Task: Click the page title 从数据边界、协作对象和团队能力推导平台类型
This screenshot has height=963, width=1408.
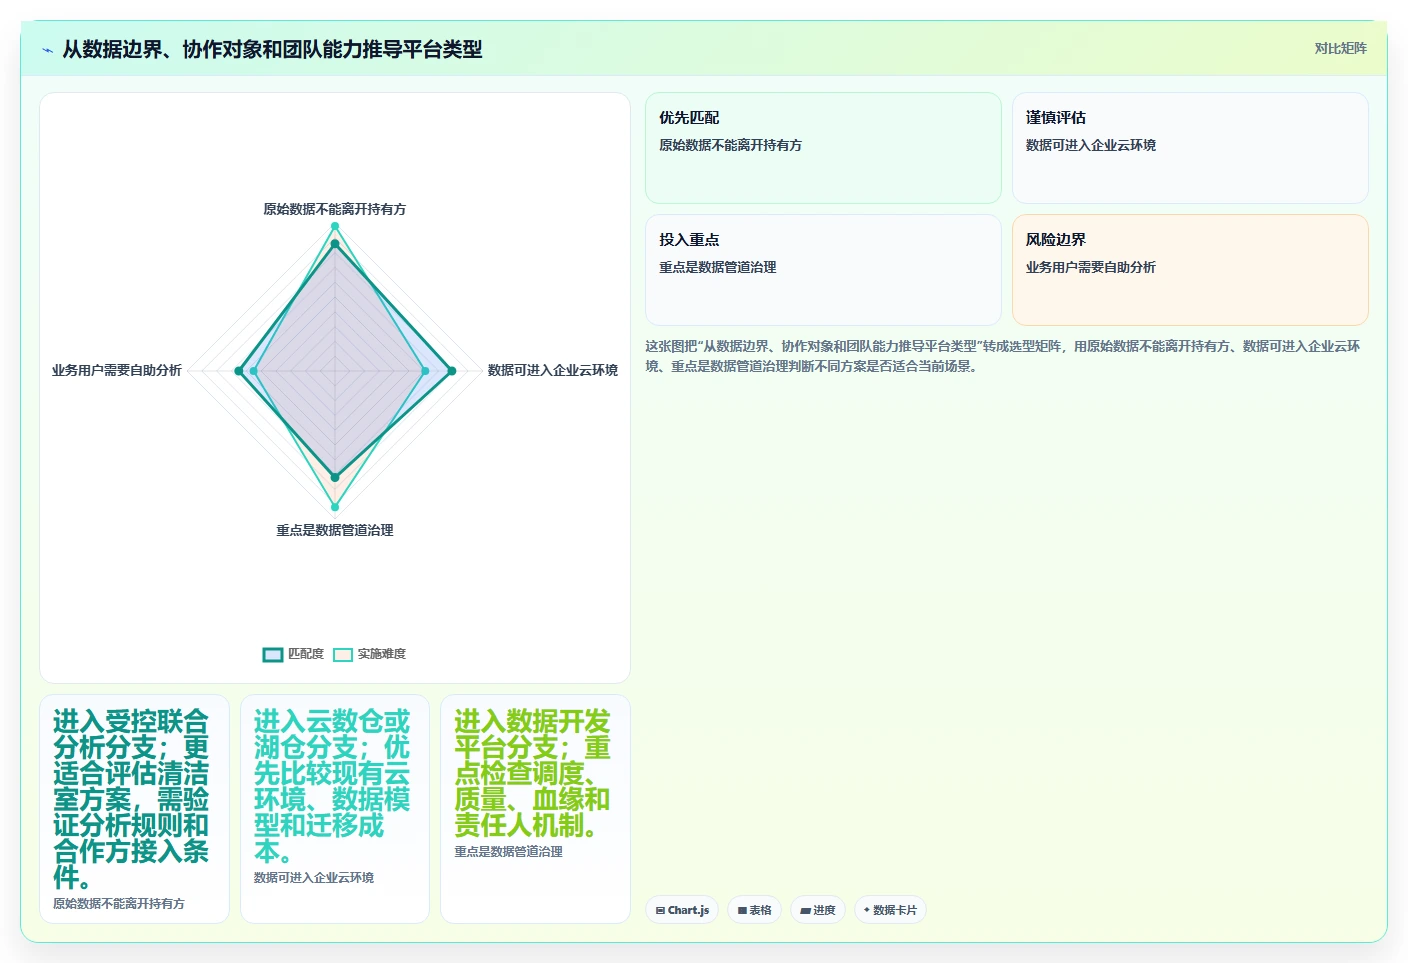Action: (272, 49)
